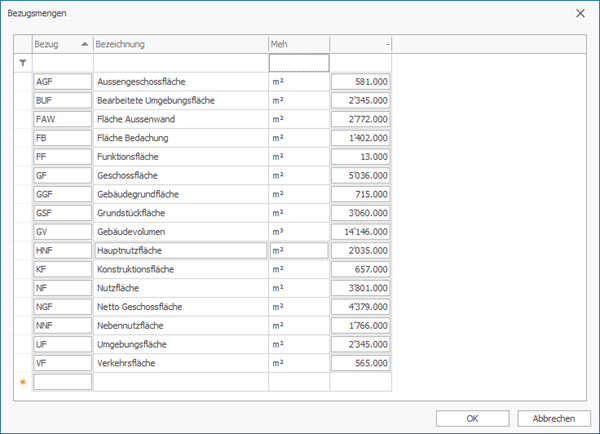Select the m² unit cell of the HNF row
This screenshot has width=600, height=434.
click(x=299, y=250)
